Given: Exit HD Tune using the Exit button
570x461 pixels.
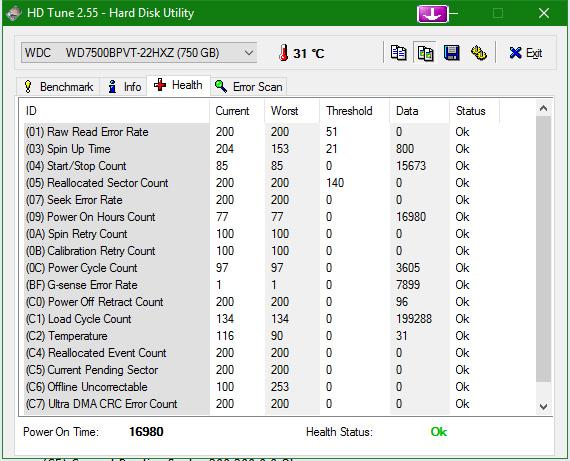Looking at the screenshot, I should (x=526, y=53).
